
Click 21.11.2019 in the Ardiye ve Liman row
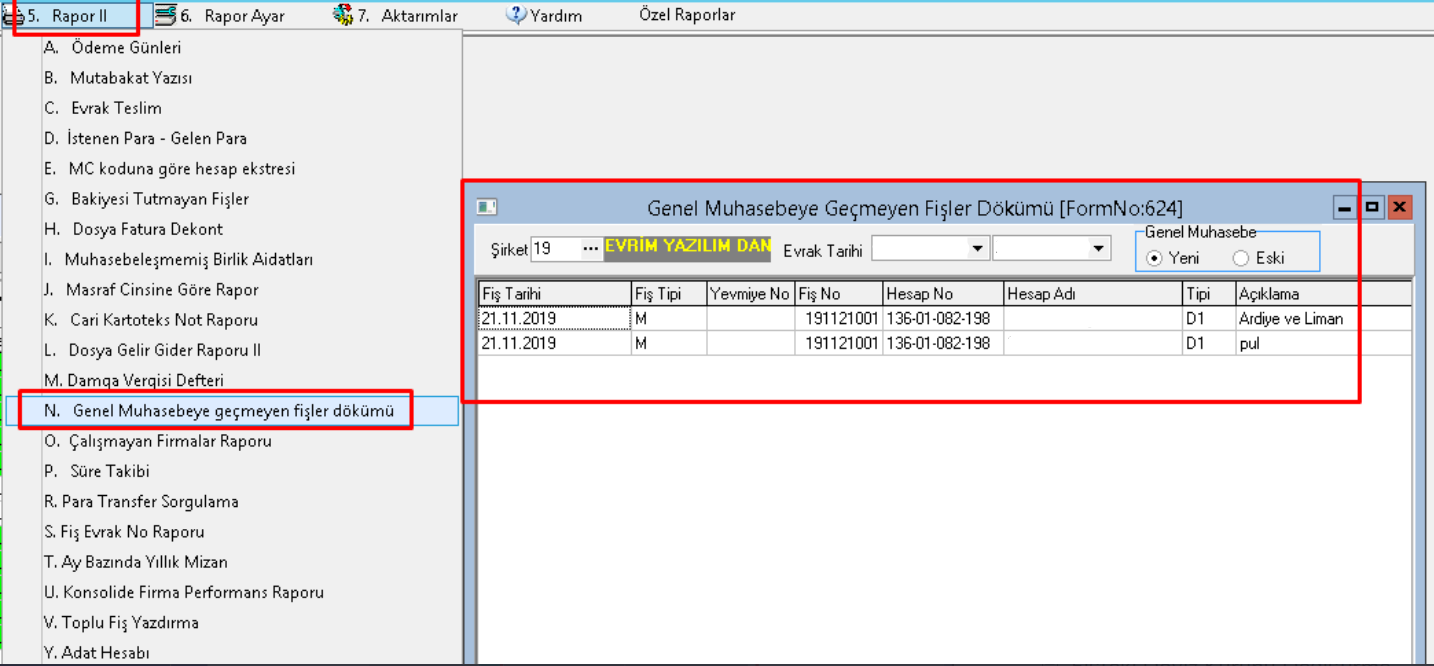click(x=554, y=318)
